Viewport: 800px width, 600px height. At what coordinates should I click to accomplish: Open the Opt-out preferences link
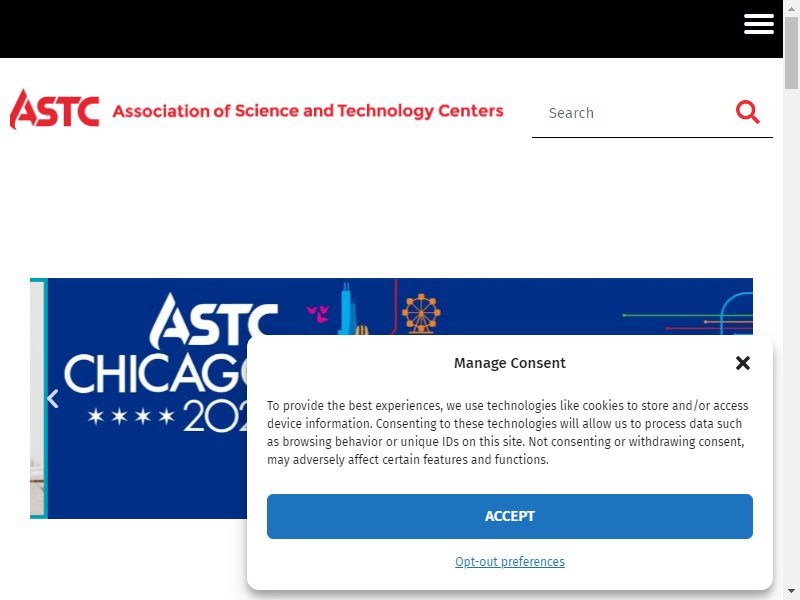tap(510, 562)
